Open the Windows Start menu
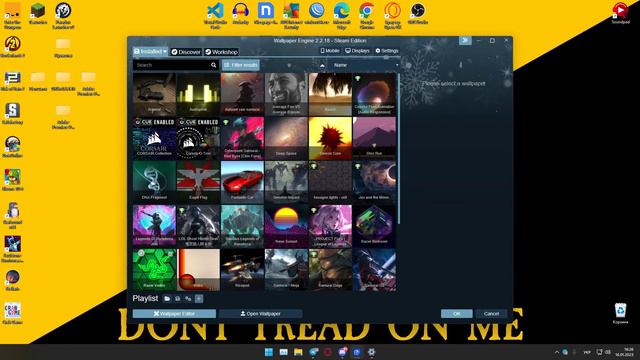 (269, 352)
